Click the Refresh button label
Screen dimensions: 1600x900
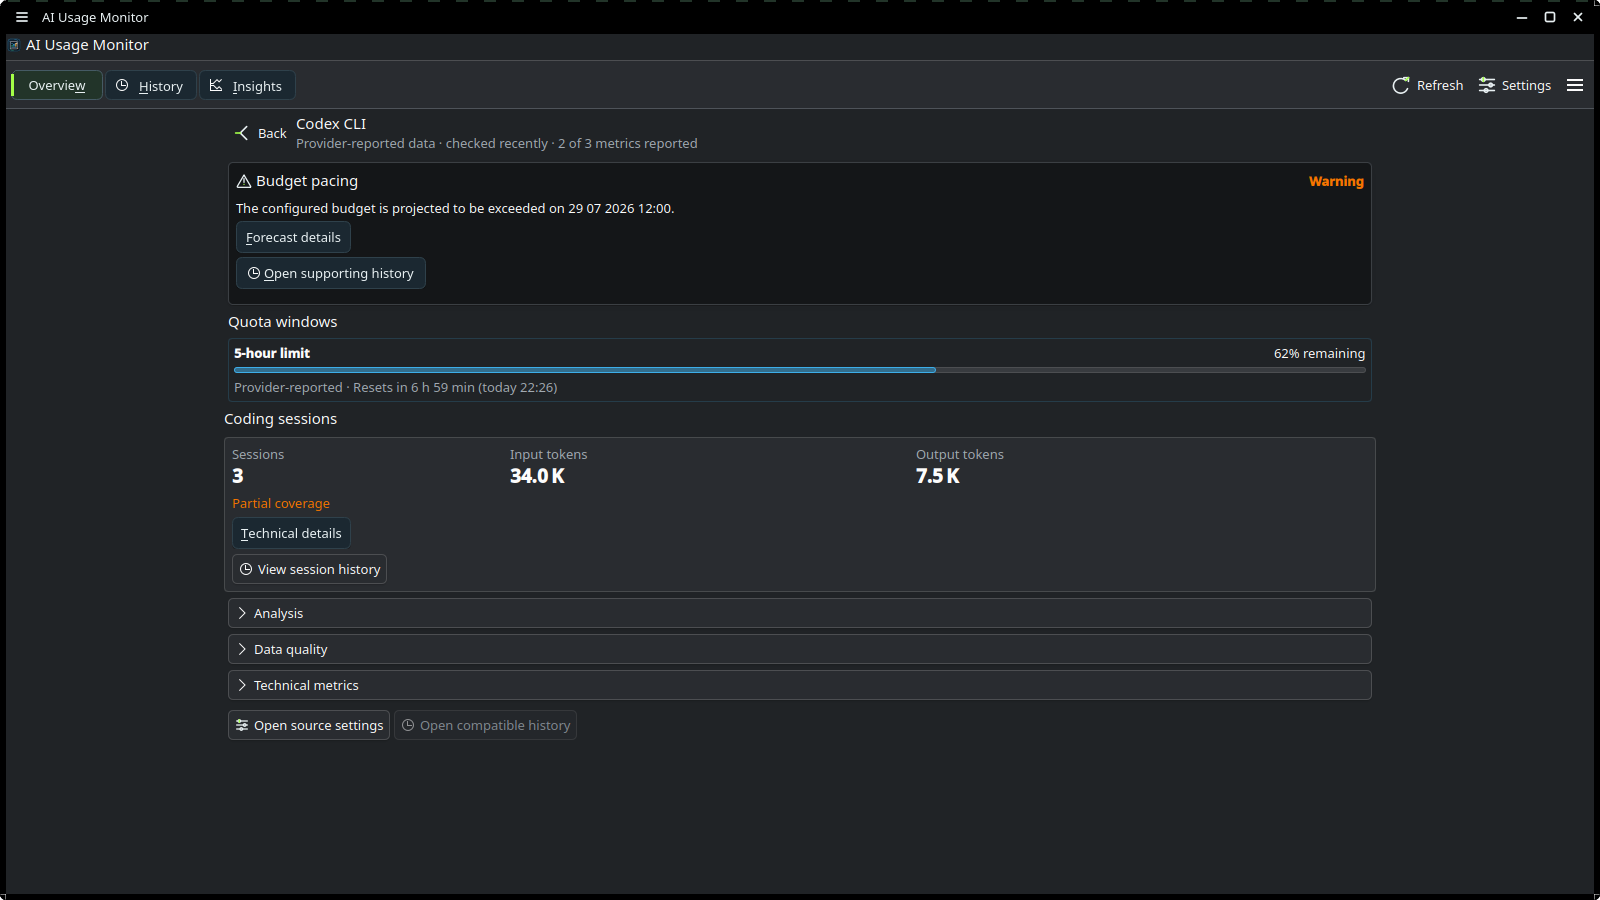click(1440, 86)
